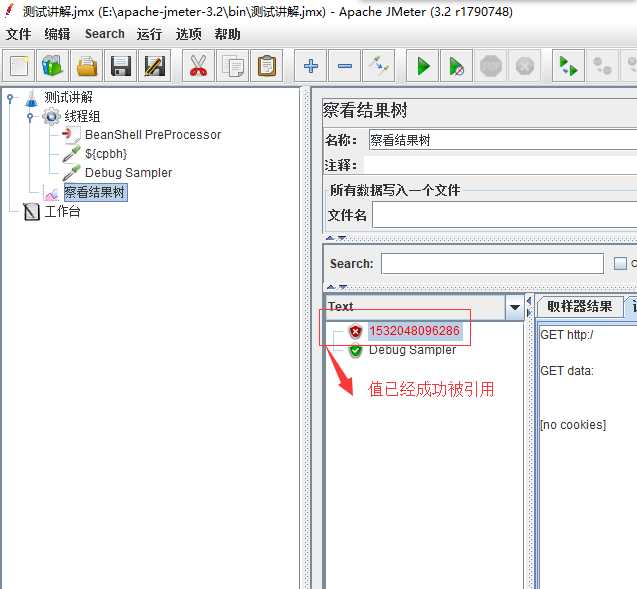This screenshot has height=589, width=637.
Task: Click the greyed Shutdown icon
Action: click(525, 66)
